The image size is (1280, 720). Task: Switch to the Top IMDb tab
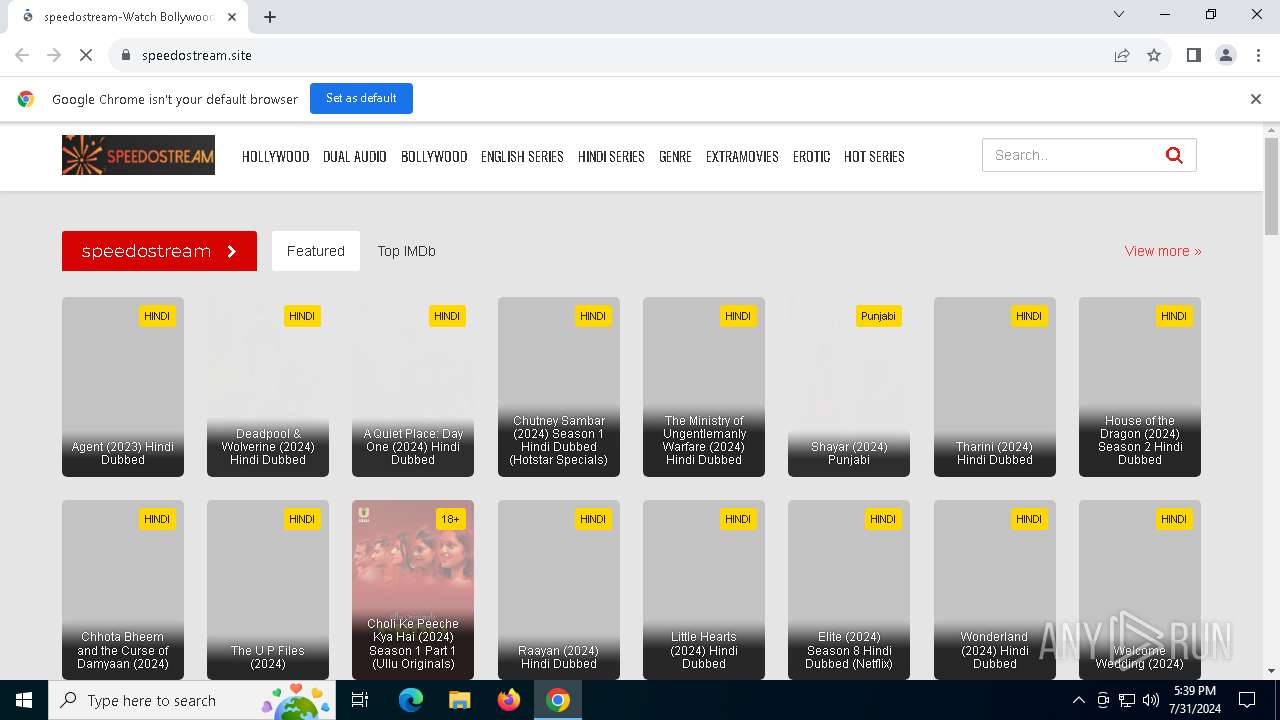click(x=406, y=251)
